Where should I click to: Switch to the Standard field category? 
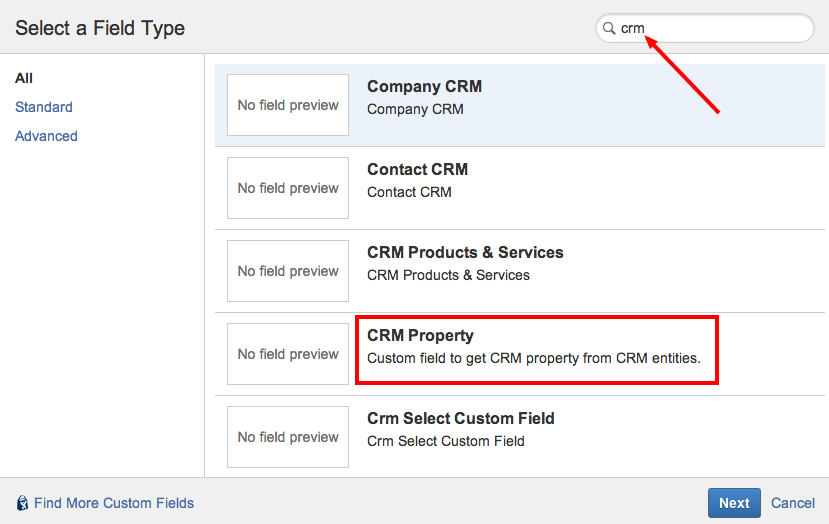pos(44,107)
